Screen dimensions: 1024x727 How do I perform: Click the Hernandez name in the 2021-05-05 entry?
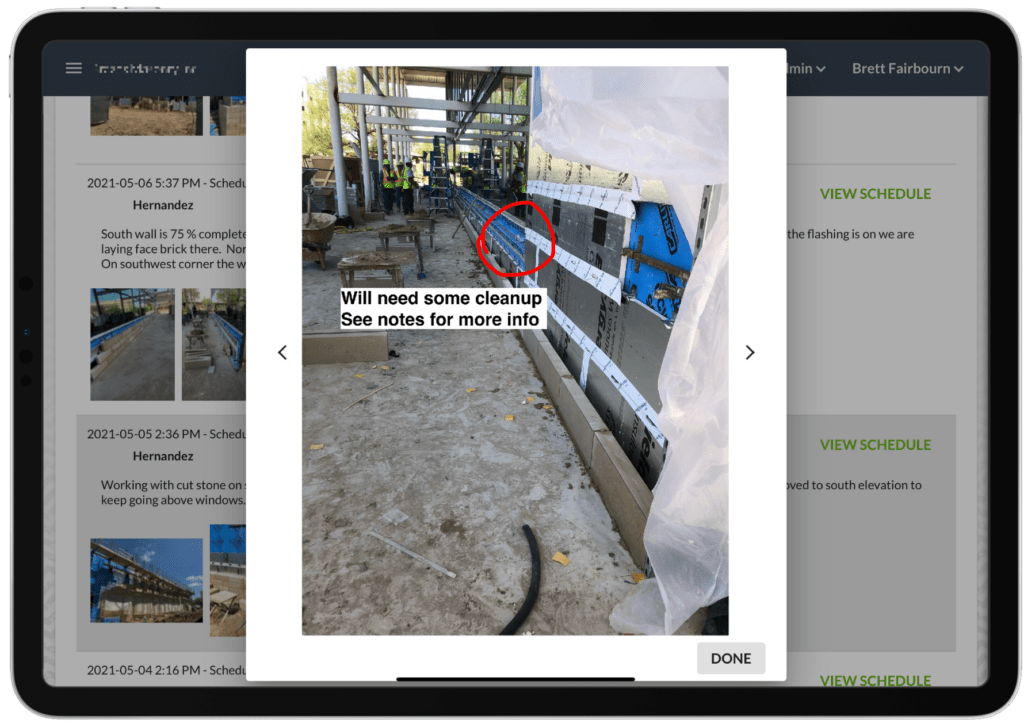(x=163, y=456)
